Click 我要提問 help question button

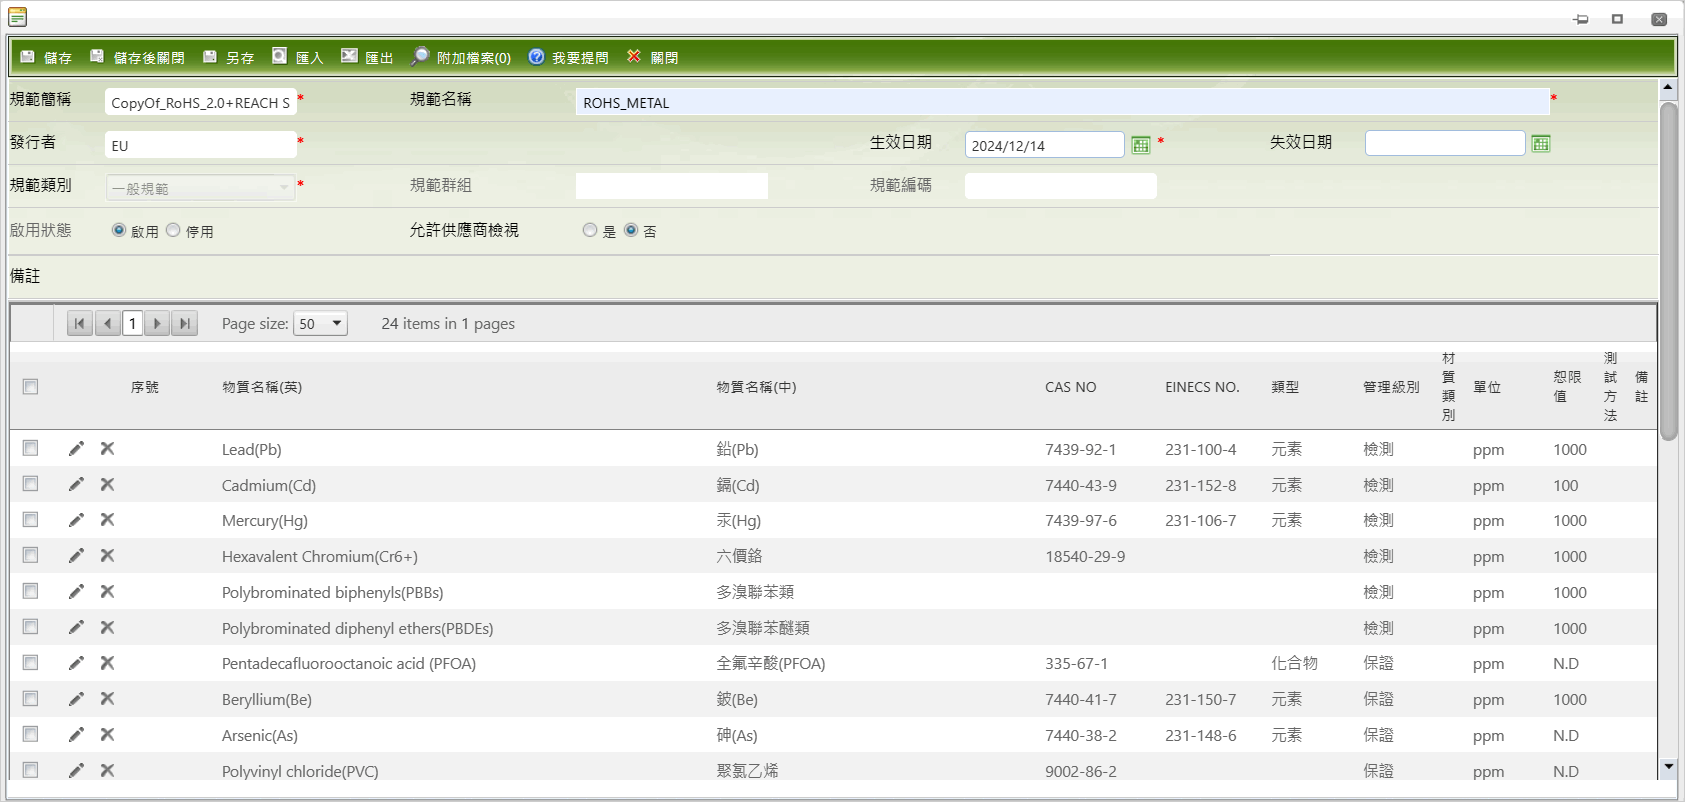point(568,58)
